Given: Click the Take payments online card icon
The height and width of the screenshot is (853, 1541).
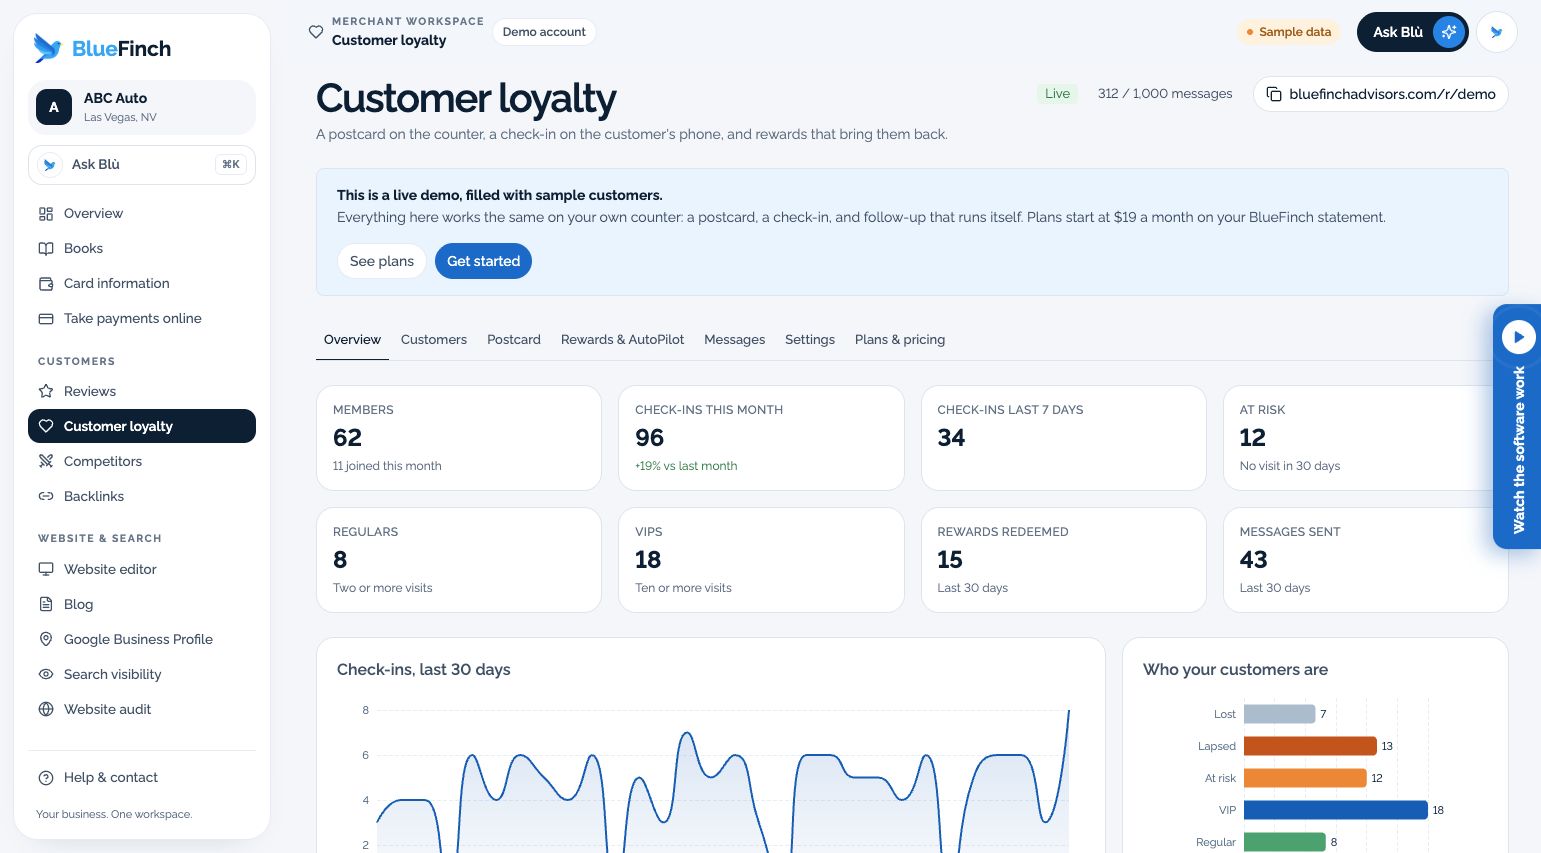Looking at the screenshot, I should [46, 318].
